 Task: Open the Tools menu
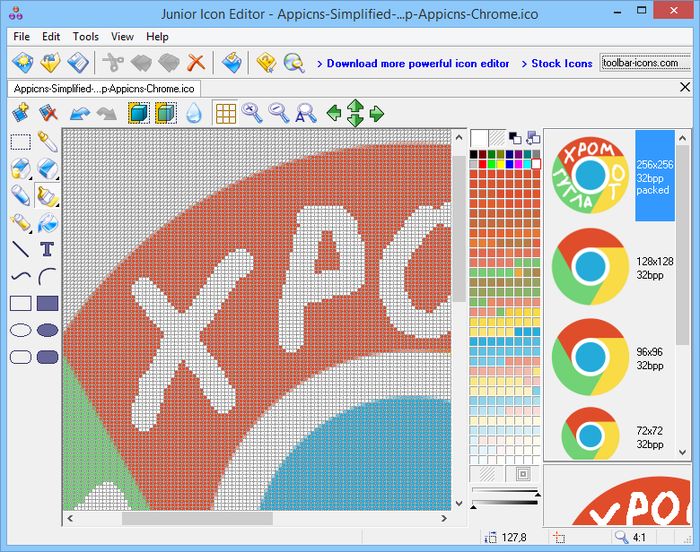pos(86,37)
